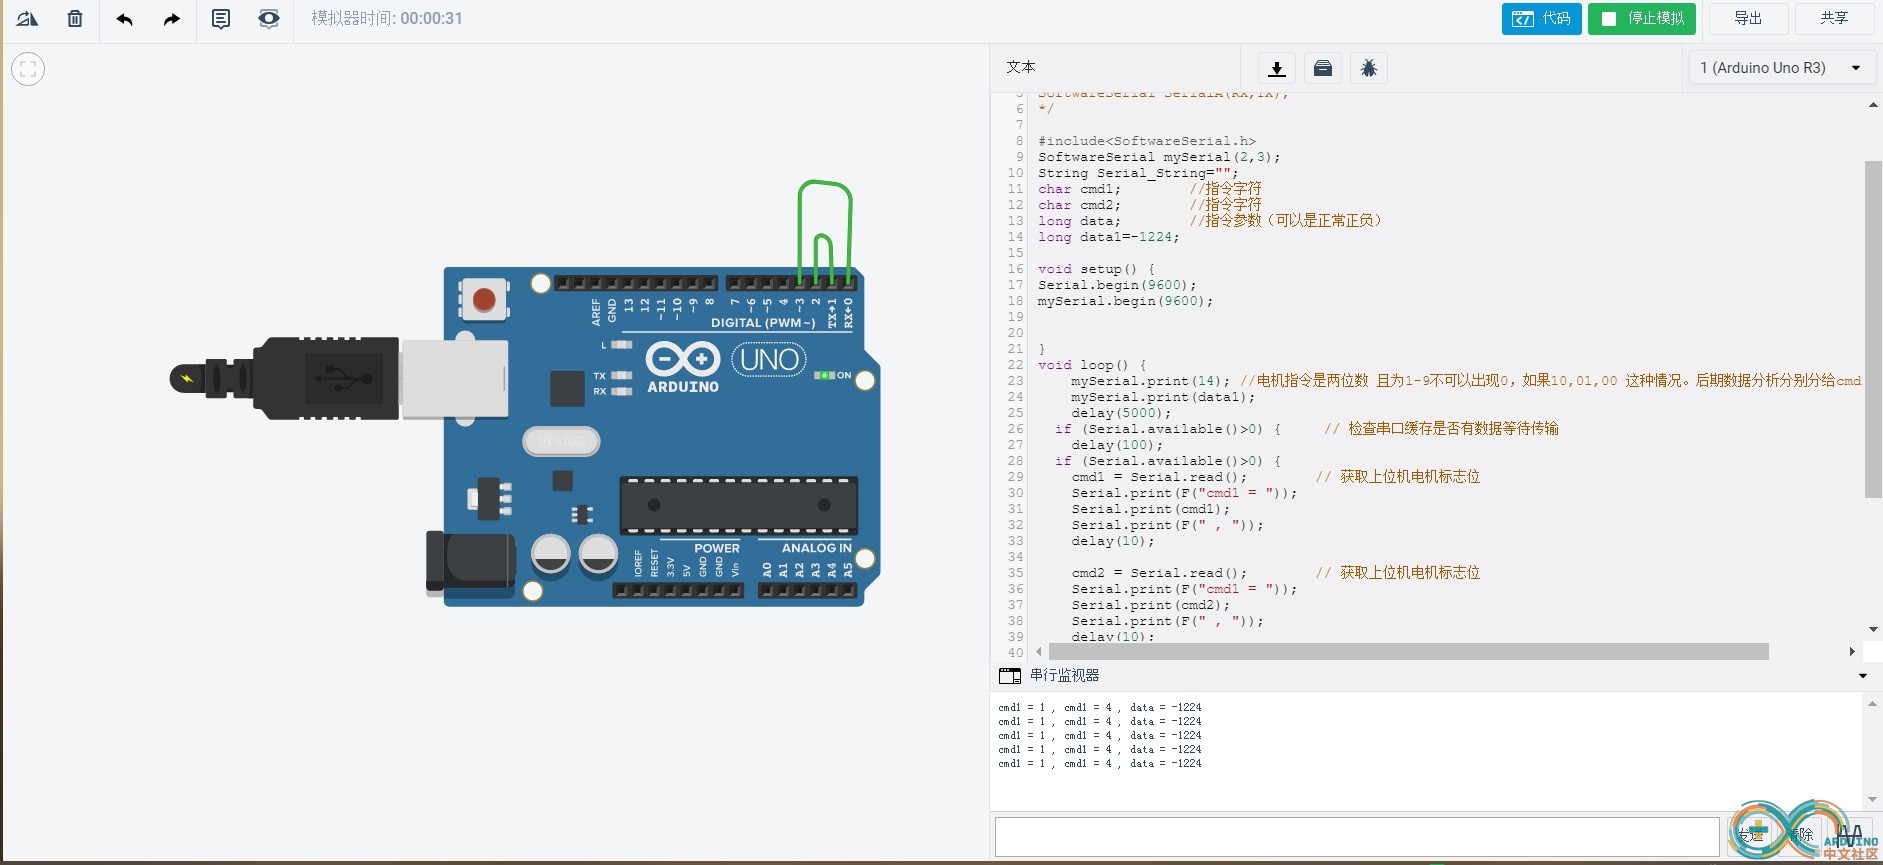Click code line 'delay(5000);'
Screen dimensions: 1883x865
1121,413
